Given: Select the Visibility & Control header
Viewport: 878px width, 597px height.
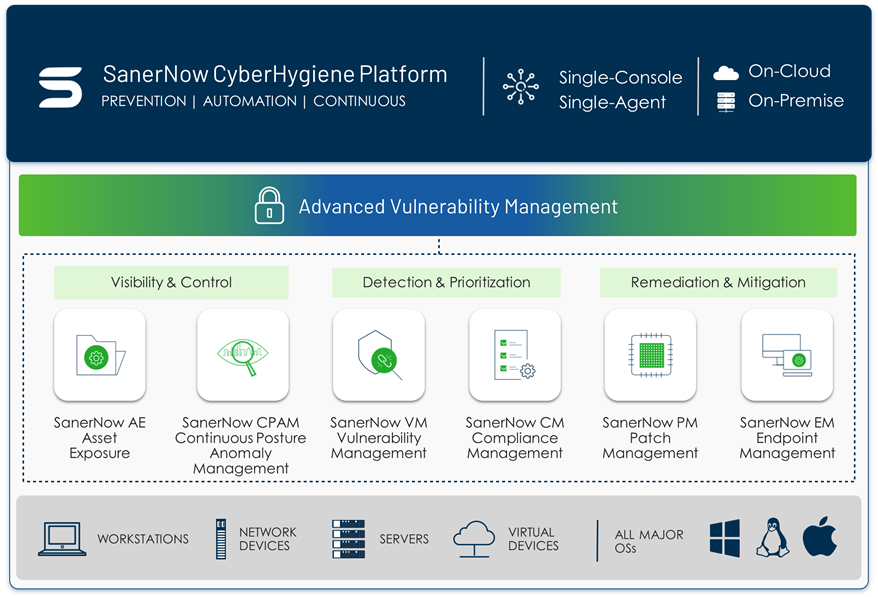Looking at the screenshot, I should tap(171, 282).
